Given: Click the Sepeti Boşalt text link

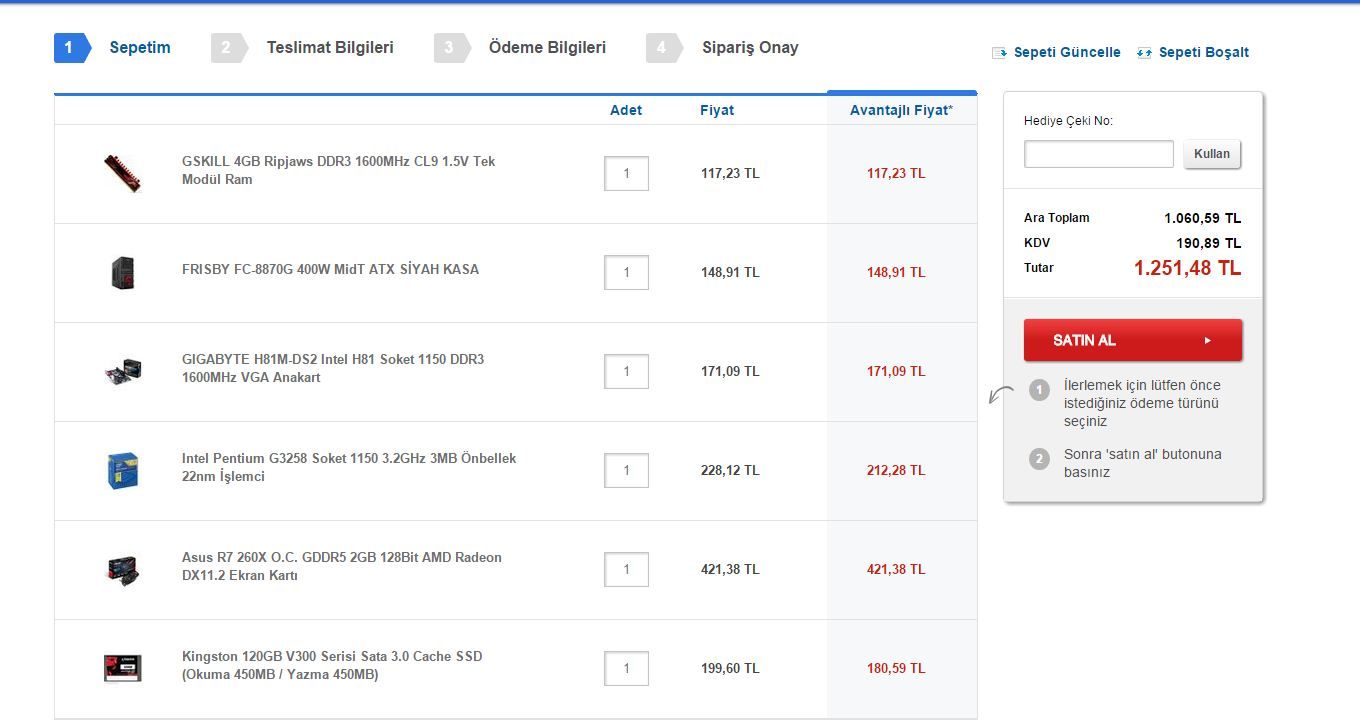Looking at the screenshot, I should point(1203,53).
